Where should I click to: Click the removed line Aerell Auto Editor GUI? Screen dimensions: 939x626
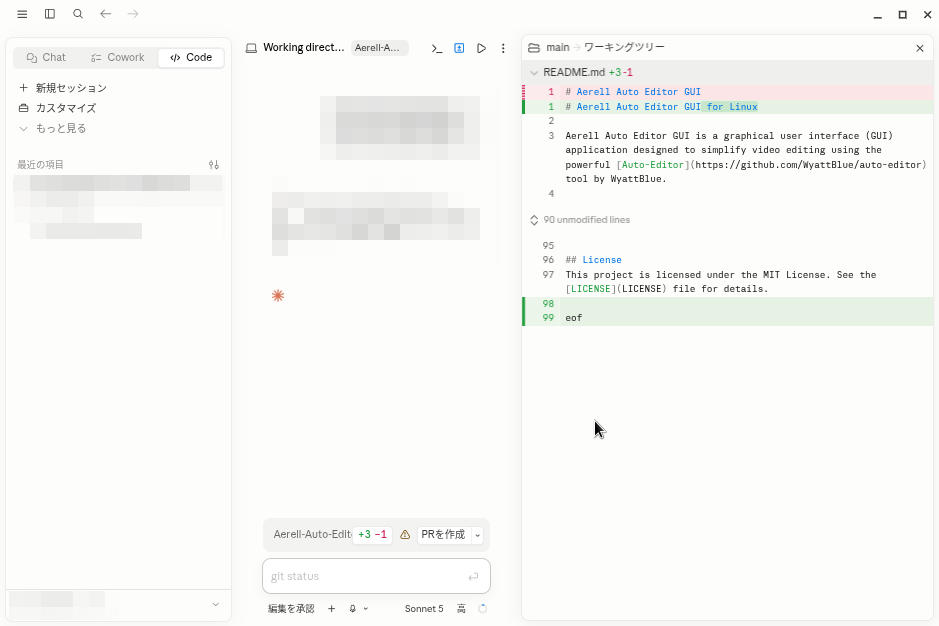click(x=728, y=92)
